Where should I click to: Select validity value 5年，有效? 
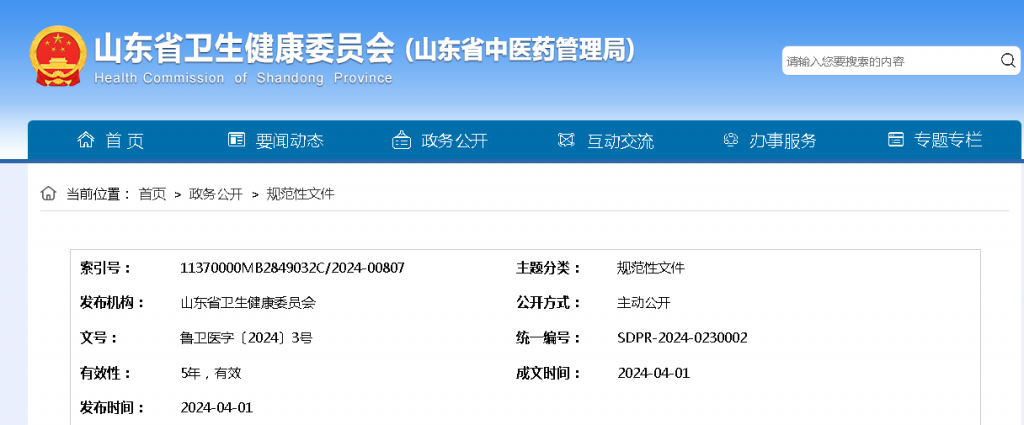coord(211,373)
